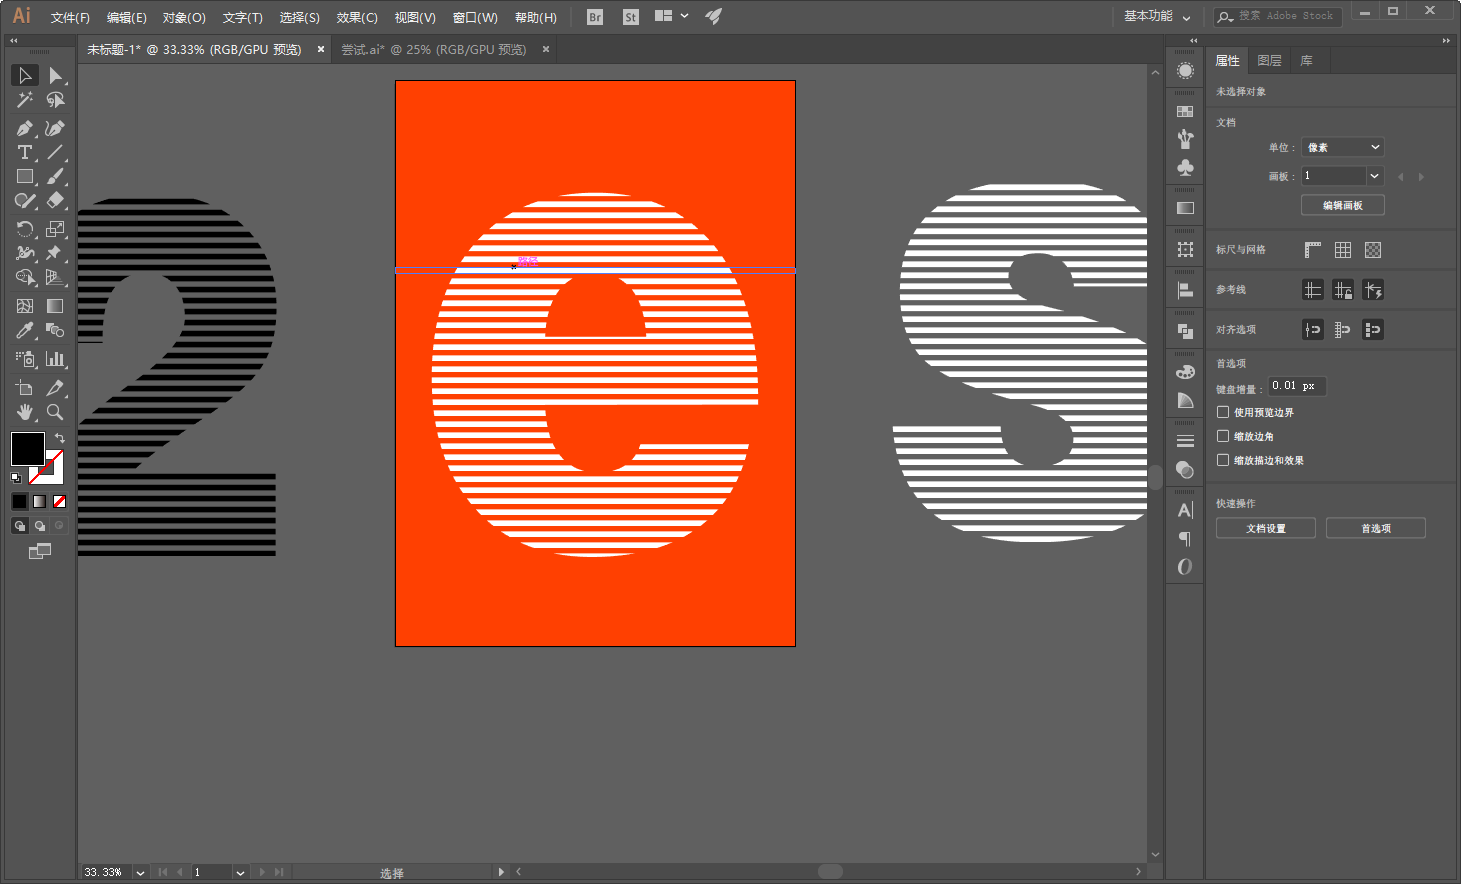Select the Direct Selection tool
The width and height of the screenshot is (1461, 884).
pos(55,75)
